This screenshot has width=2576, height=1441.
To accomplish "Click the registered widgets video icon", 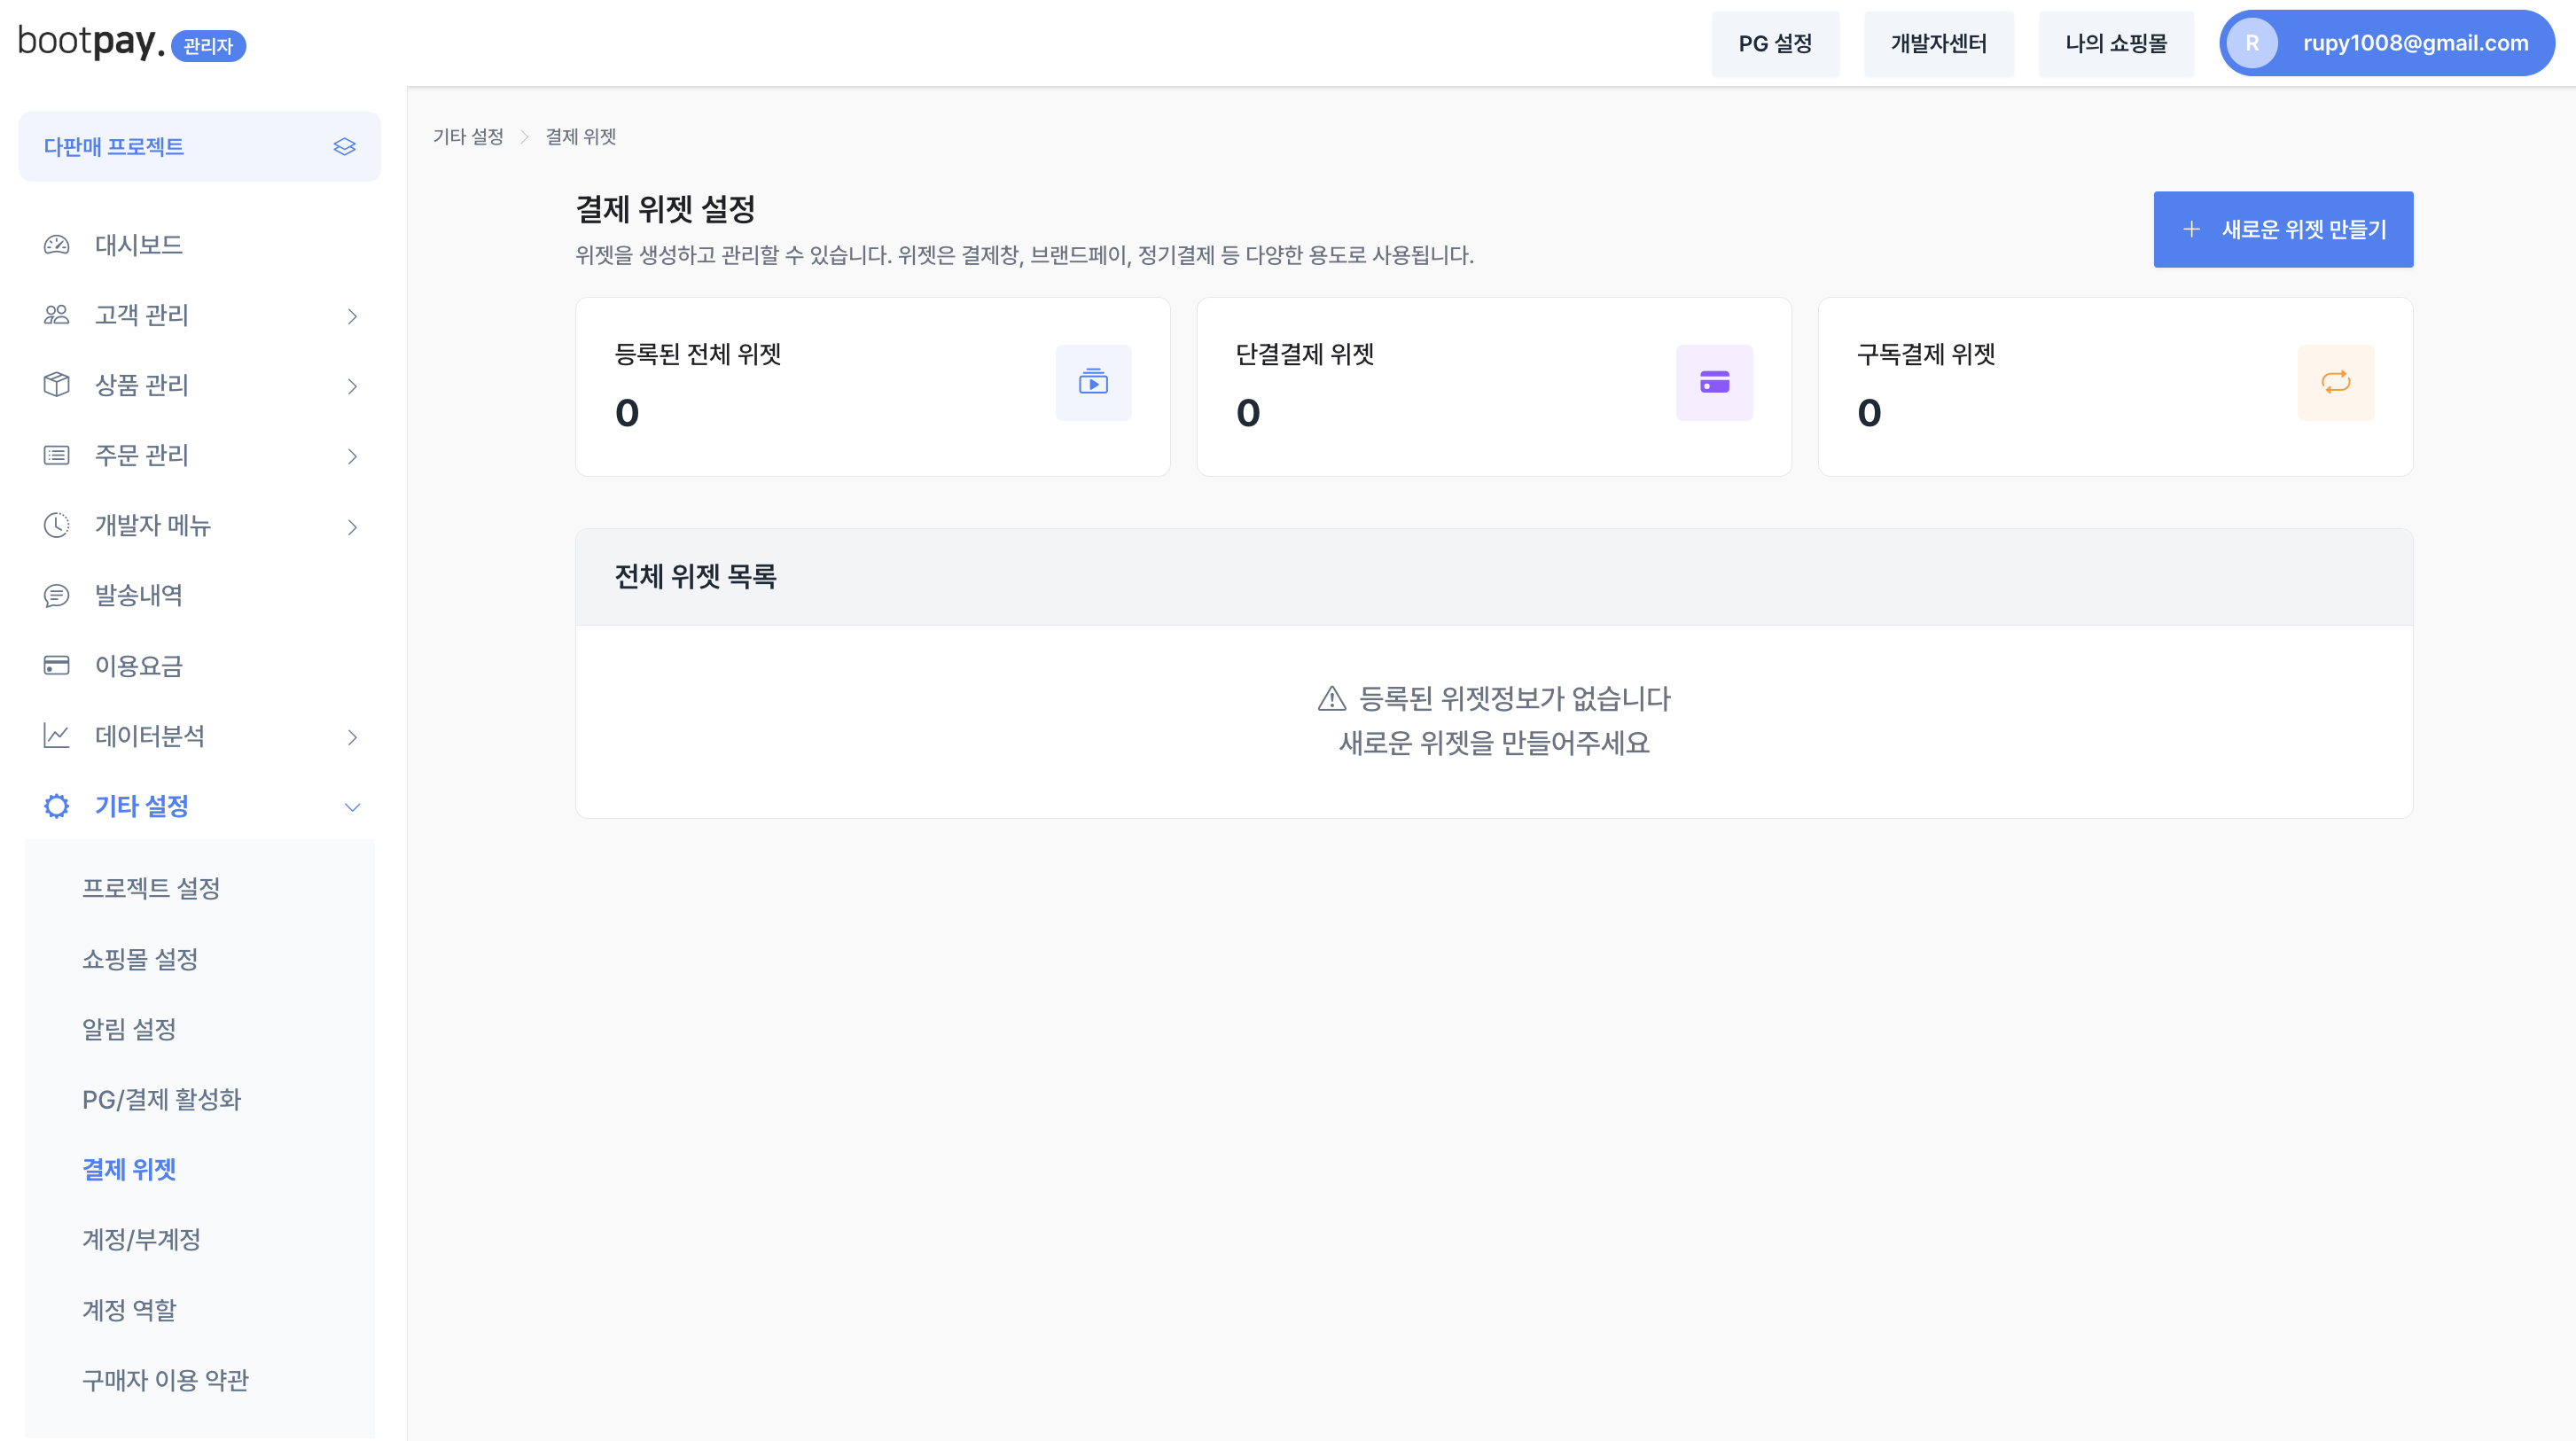I will 1094,382.
